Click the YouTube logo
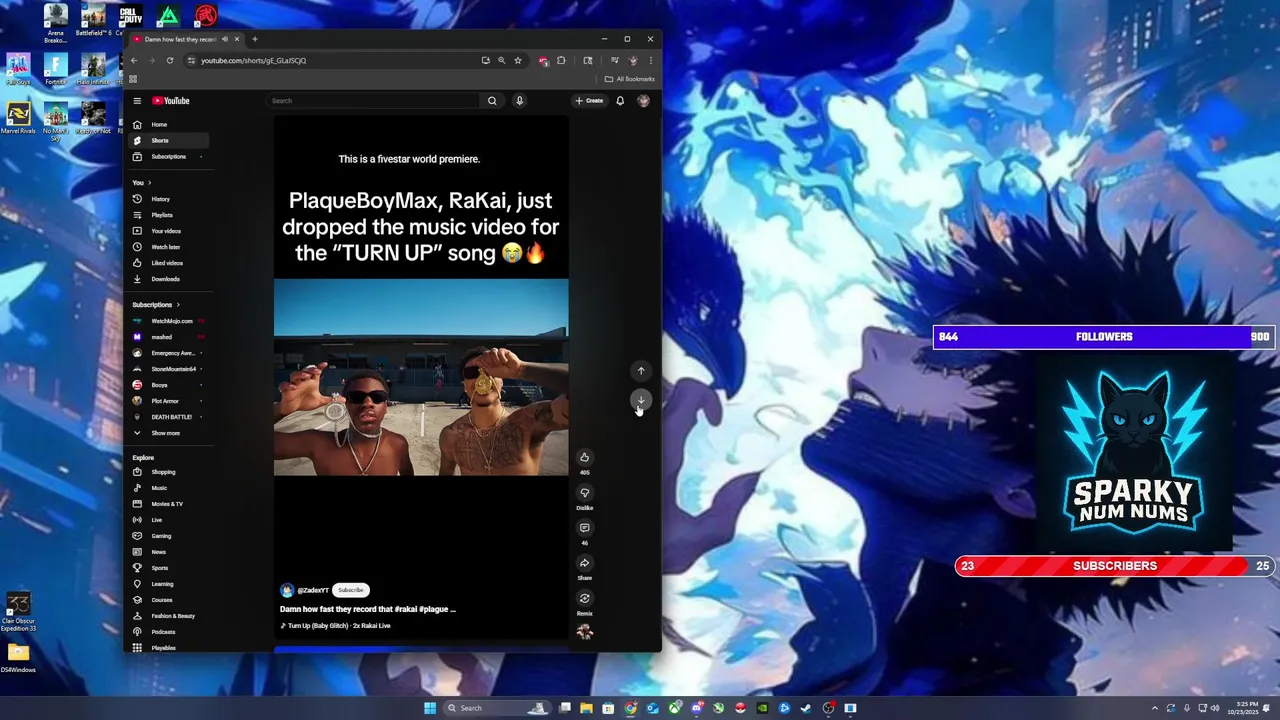Screen dimensions: 1280x720 pyautogui.click(x=171, y=101)
